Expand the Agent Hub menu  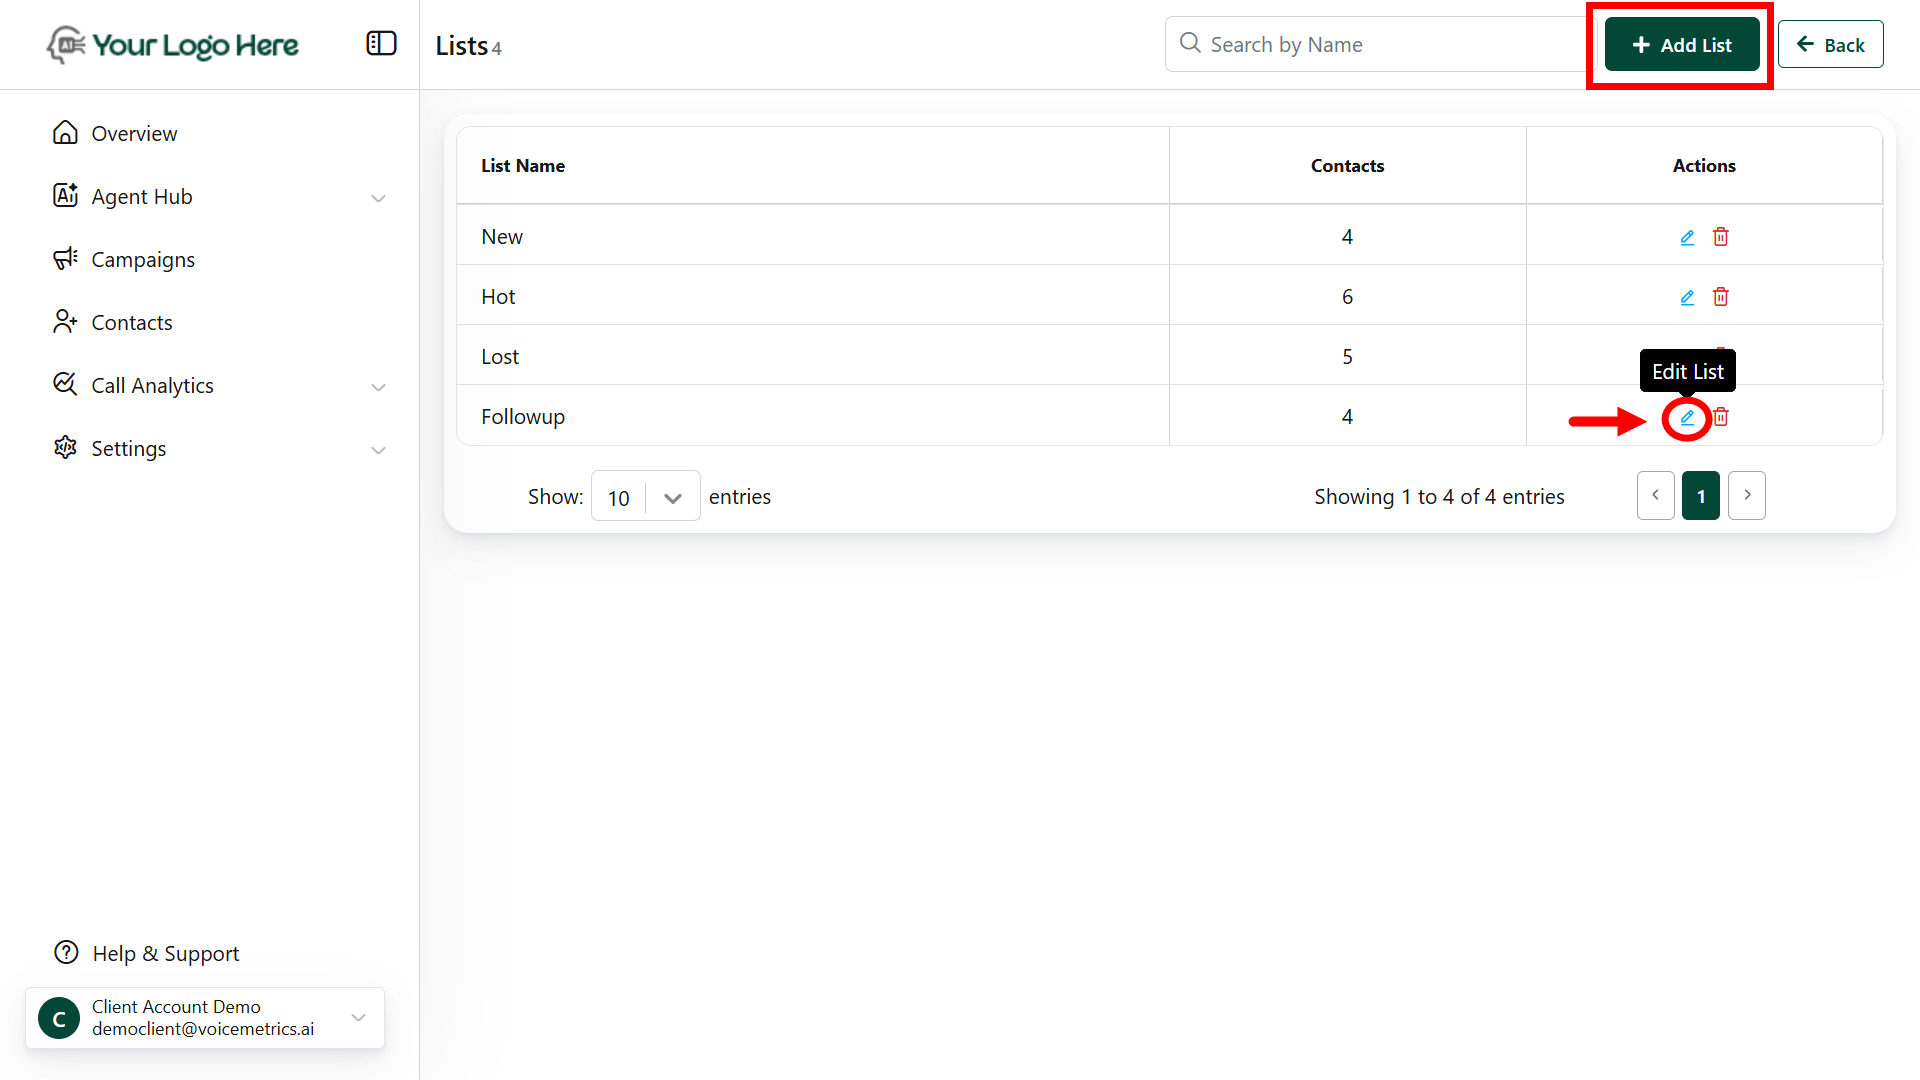(x=378, y=198)
